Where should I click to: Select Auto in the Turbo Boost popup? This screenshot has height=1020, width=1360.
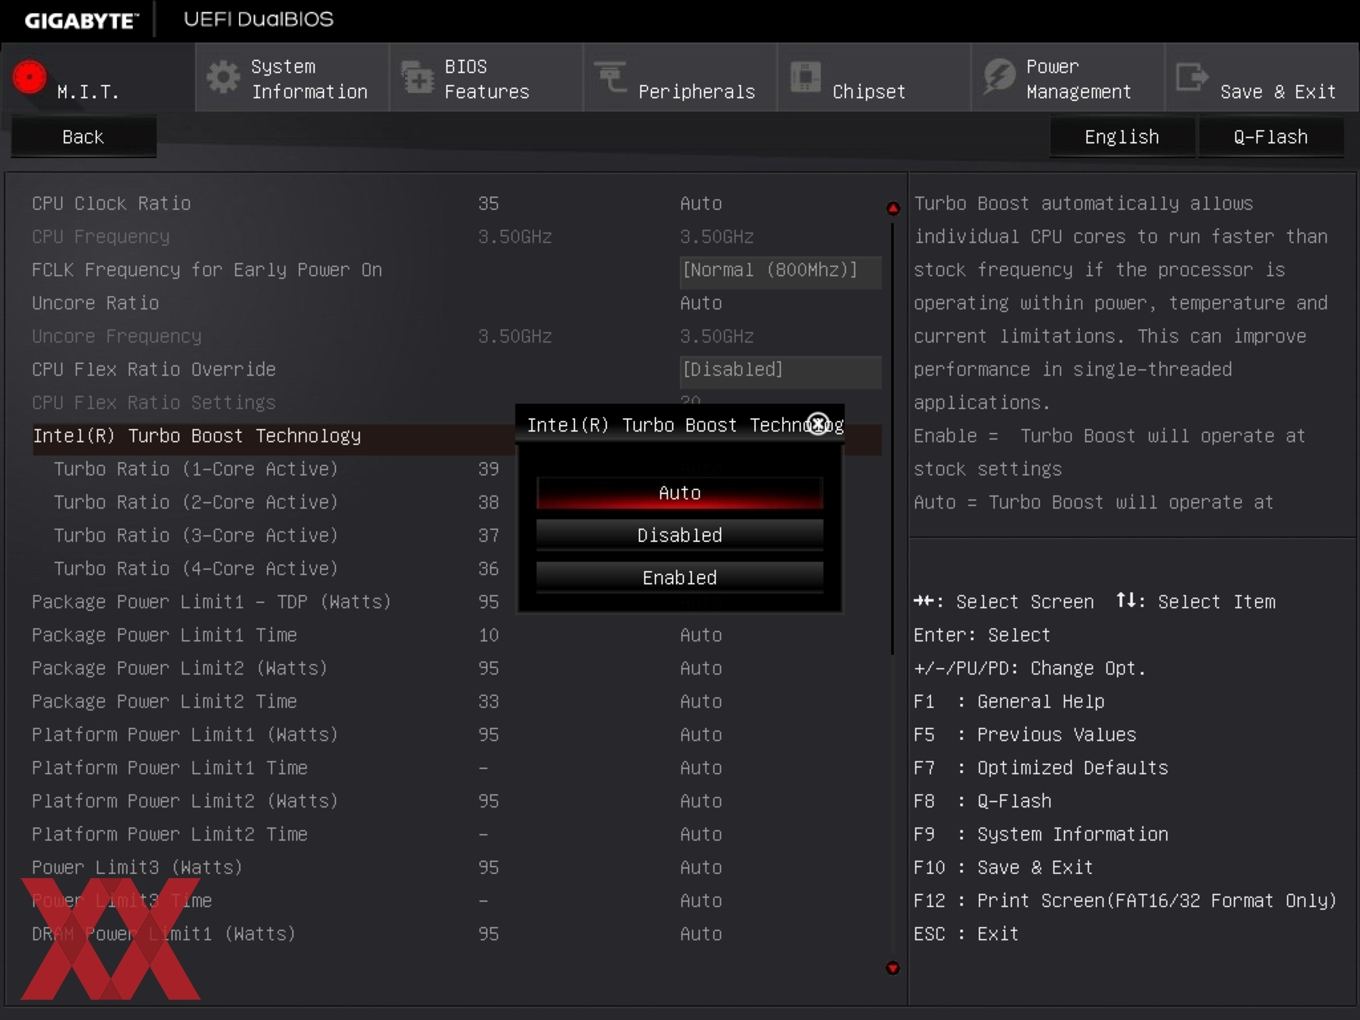pyautogui.click(x=680, y=493)
